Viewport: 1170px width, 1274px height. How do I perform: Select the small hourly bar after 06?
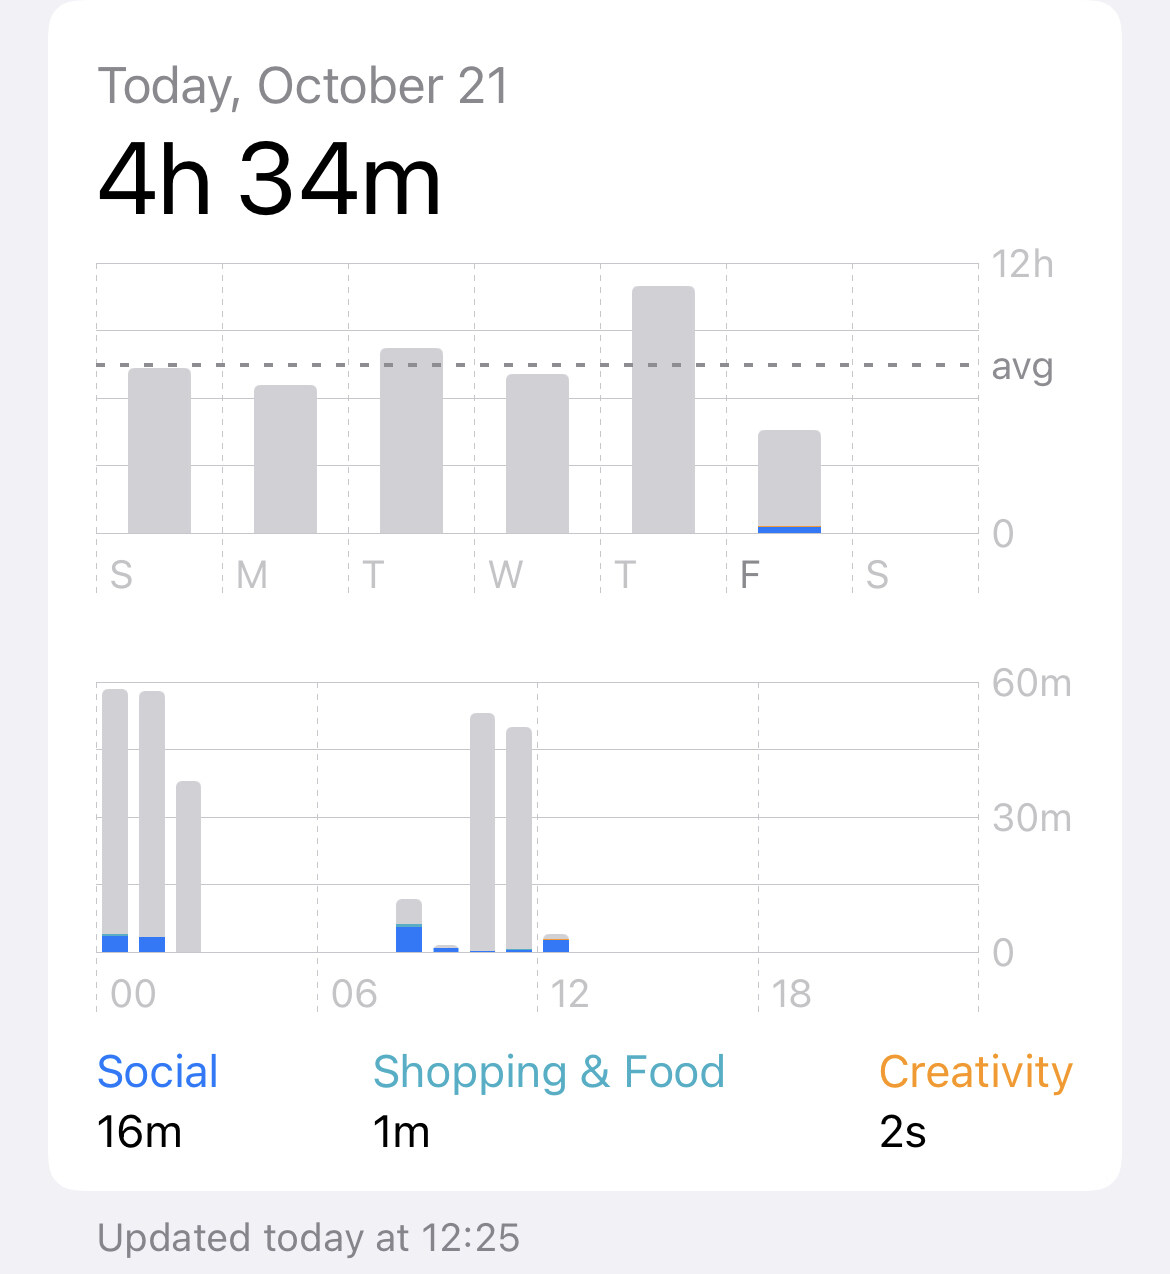point(409,925)
